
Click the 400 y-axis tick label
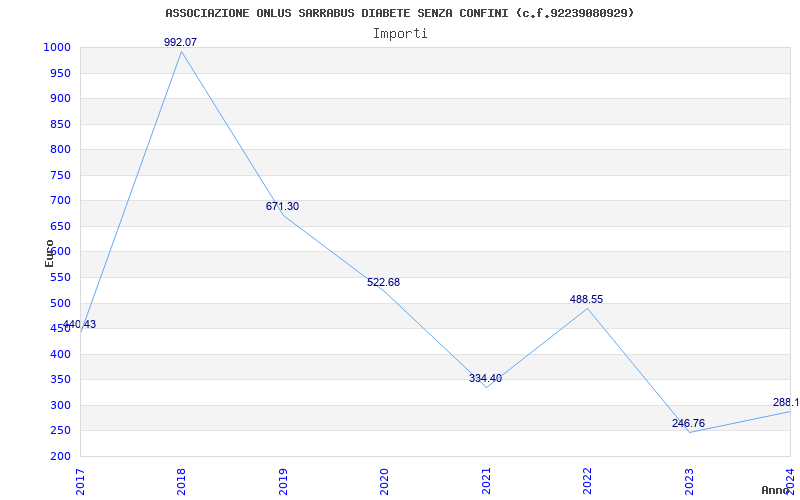point(60,354)
